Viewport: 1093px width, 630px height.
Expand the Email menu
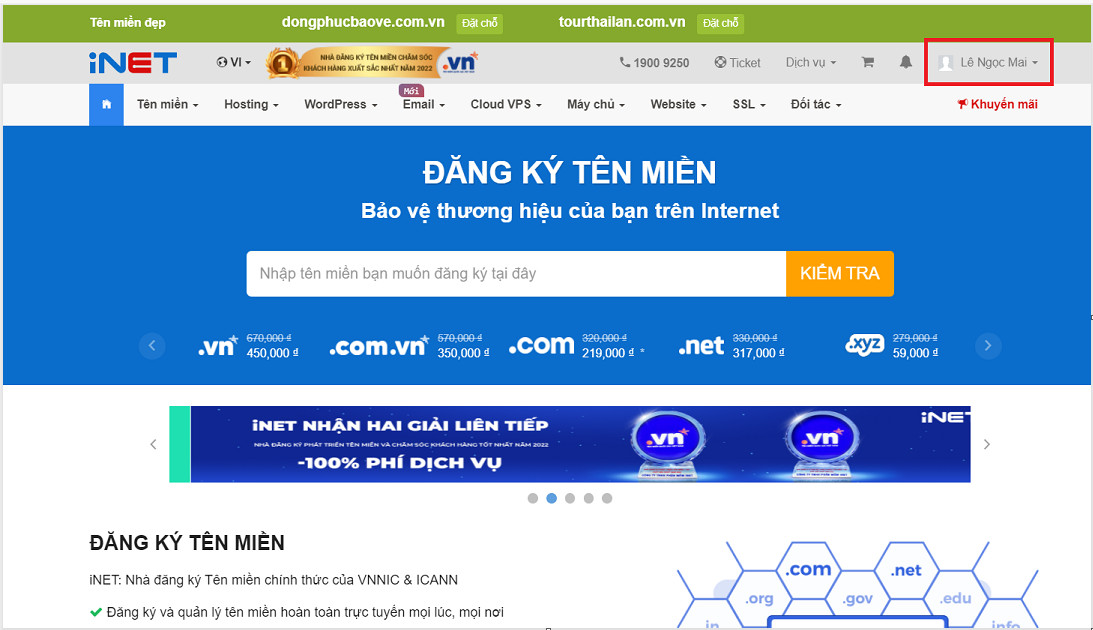[424, 105]
